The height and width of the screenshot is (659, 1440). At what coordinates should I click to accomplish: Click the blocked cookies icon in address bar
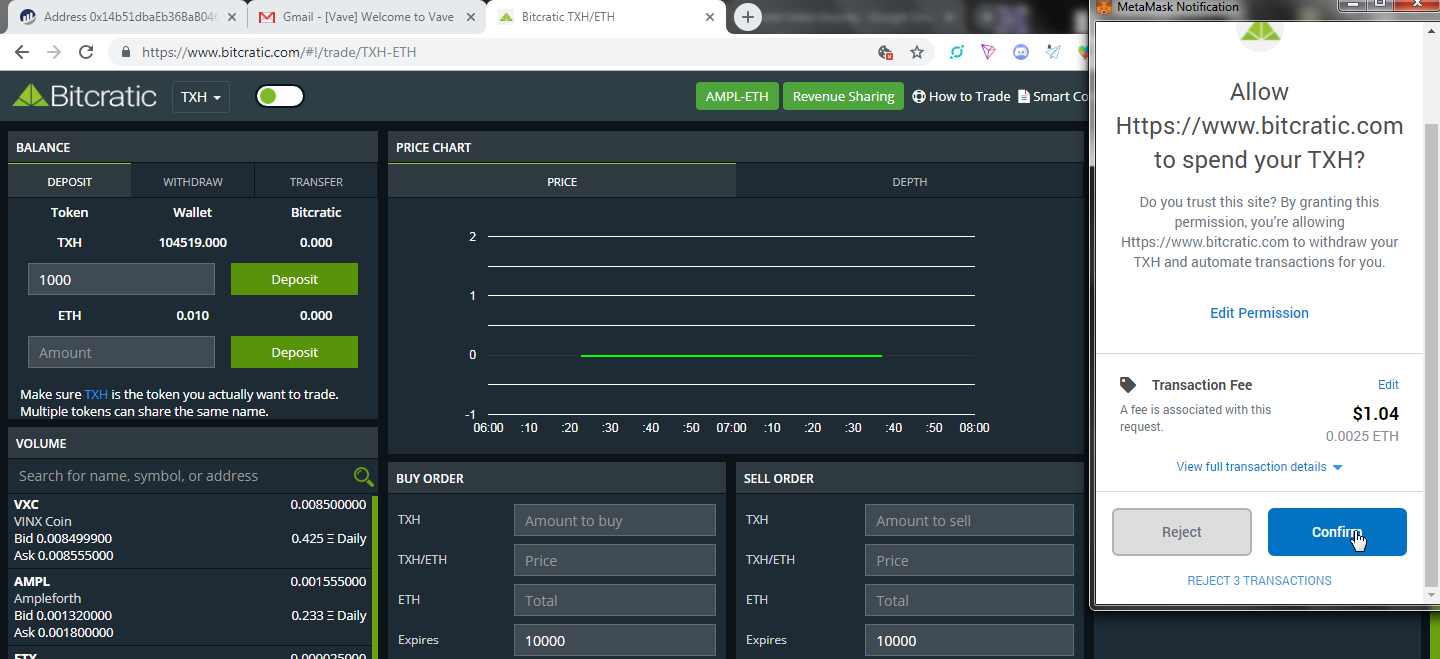pos(885,52)
